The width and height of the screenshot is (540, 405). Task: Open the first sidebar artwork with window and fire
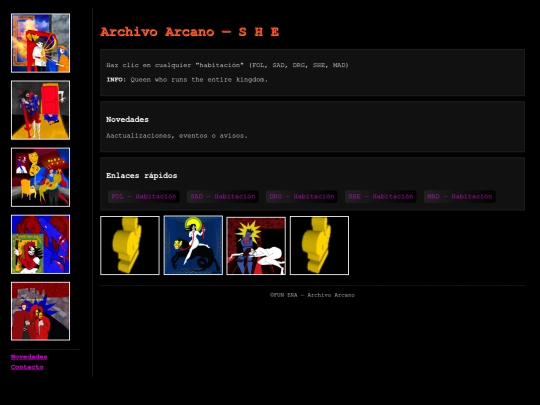(40, 43)
